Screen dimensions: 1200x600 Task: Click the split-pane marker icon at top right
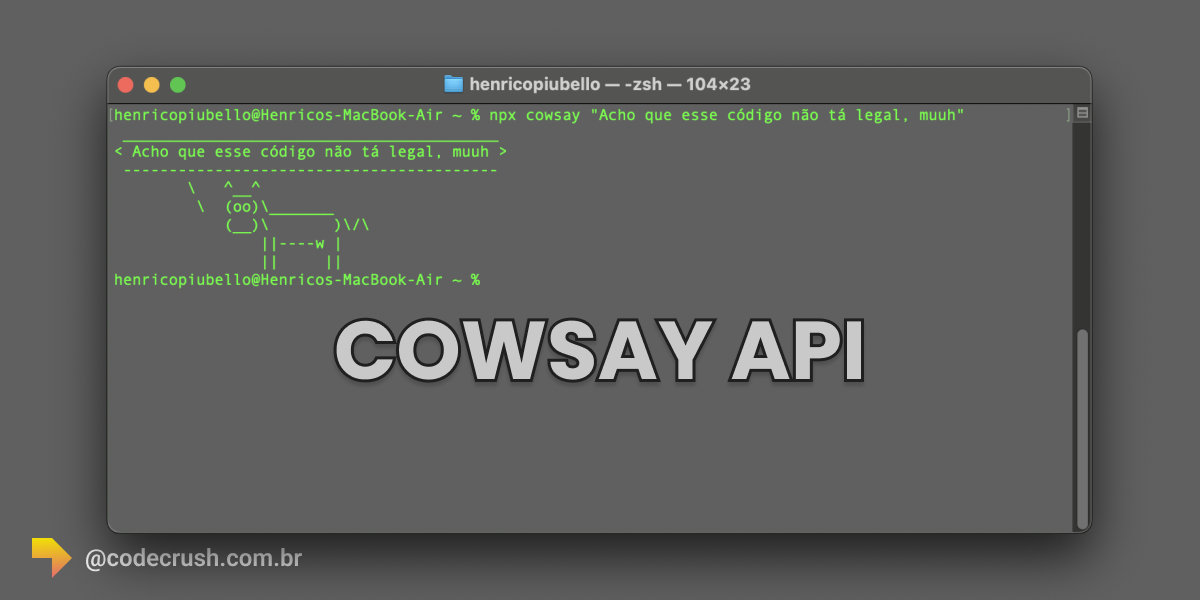pos(1081,114)
